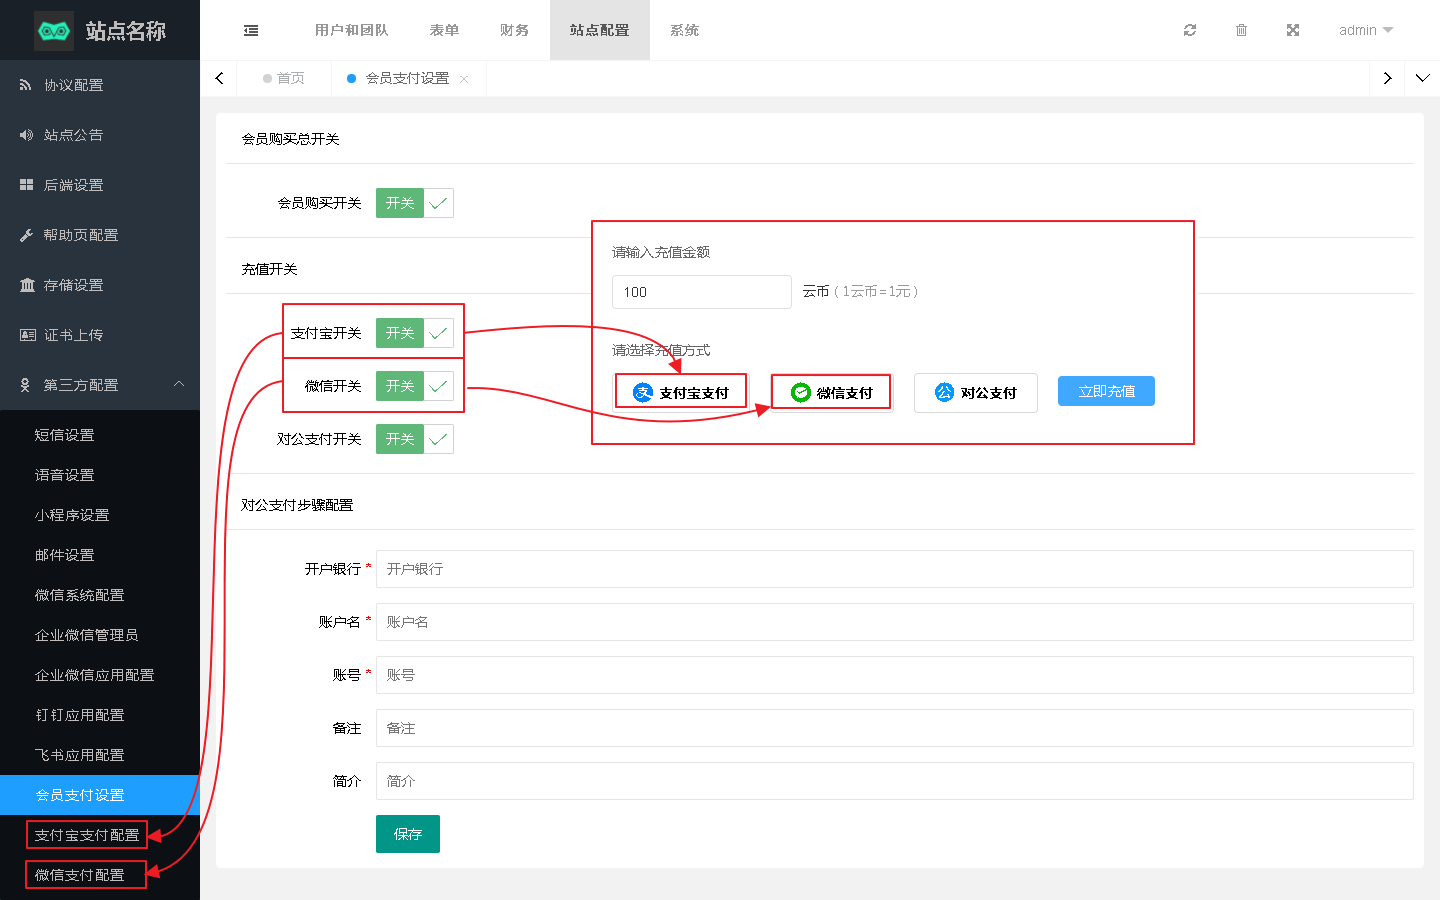Open 站点公告 in the sidebar
Viewport: 1440px width, 900px height.
(73, 135)
